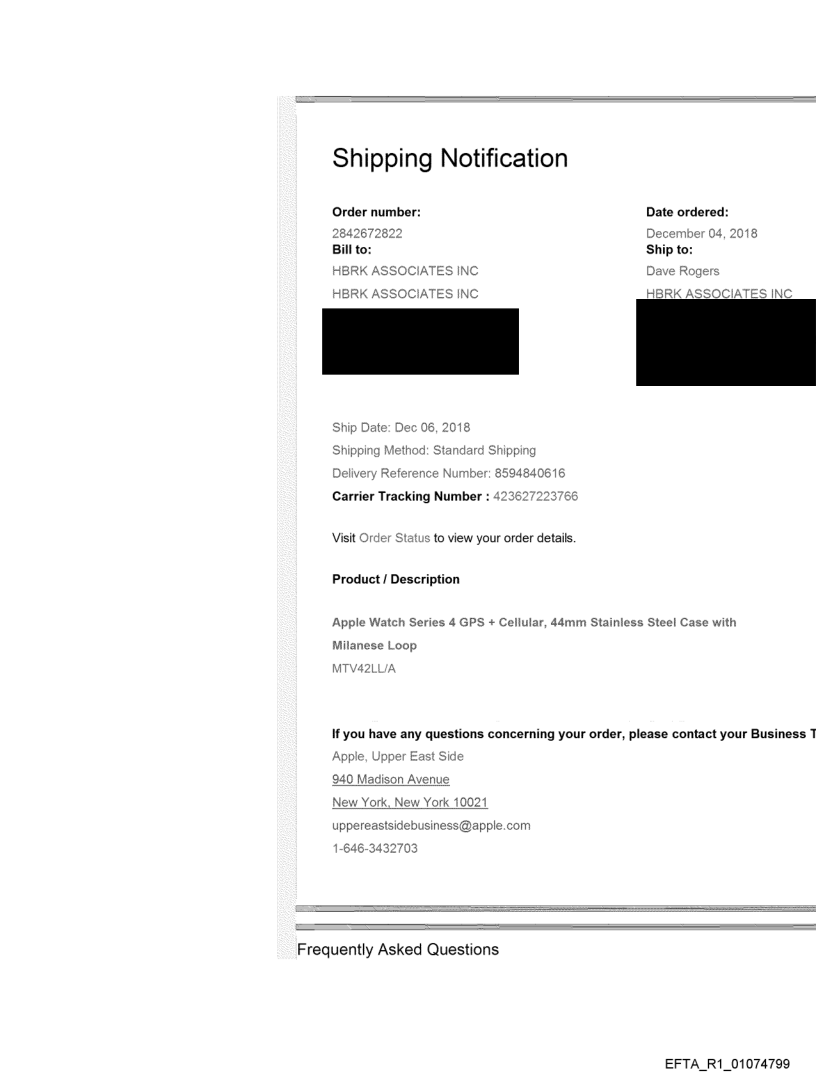Click order number 2842672822
816x1073 pixels.
coord(367,234)
